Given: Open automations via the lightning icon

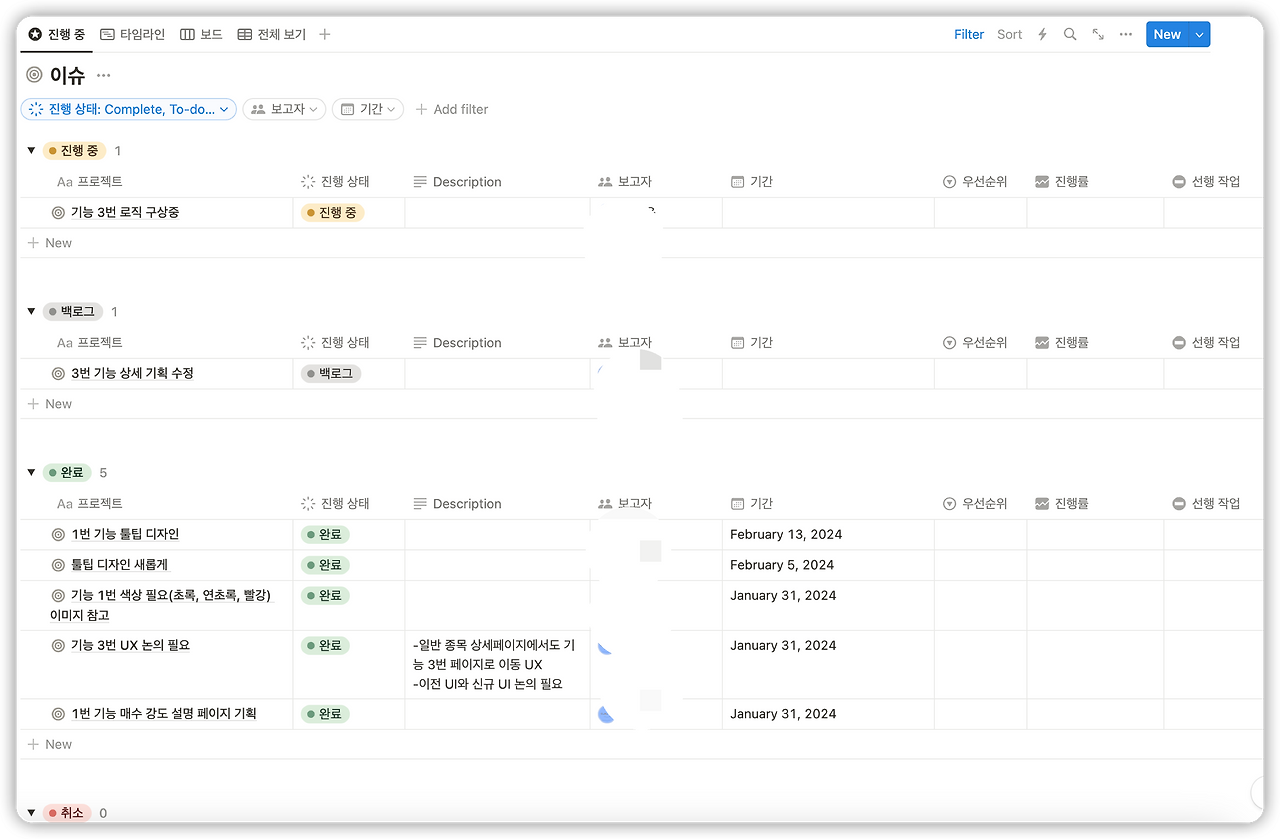Looking at the screenshot, I should tap(1042, 34).
